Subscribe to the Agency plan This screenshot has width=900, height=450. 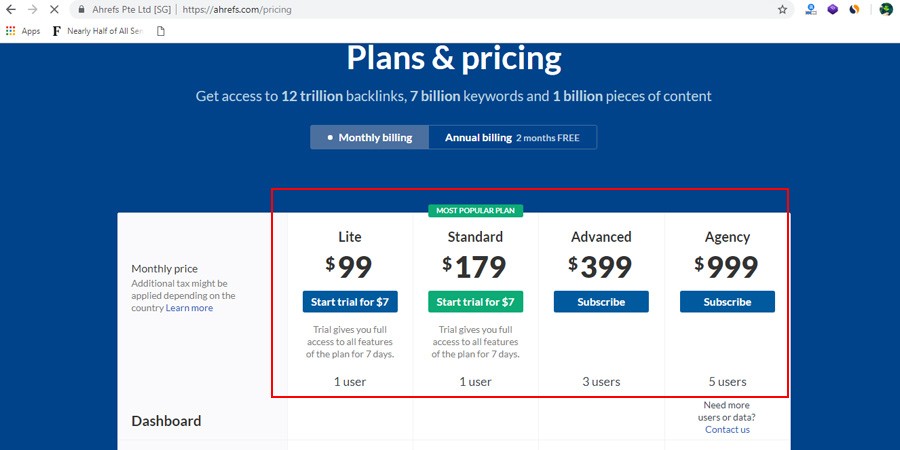point(727,302)
